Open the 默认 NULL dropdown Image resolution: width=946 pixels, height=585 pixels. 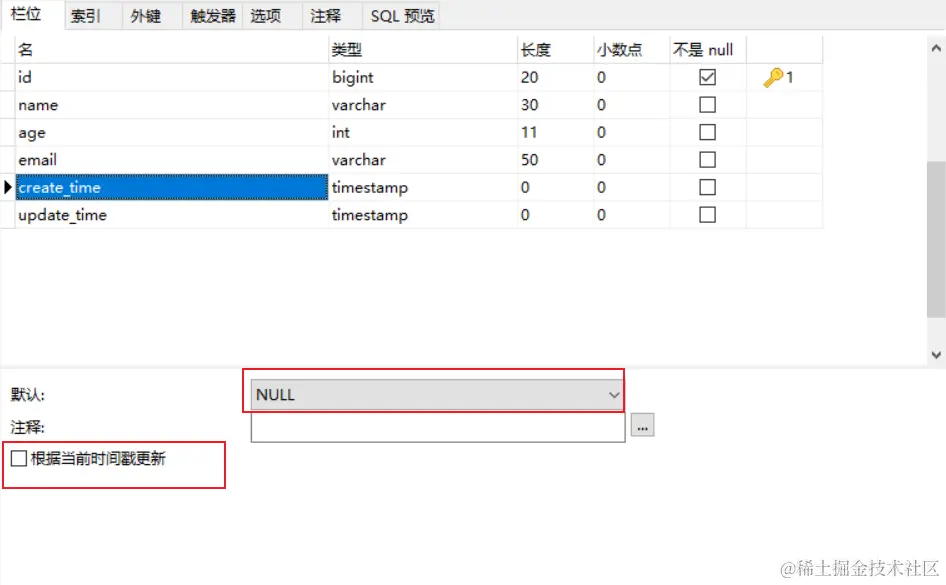click(437, 395)
